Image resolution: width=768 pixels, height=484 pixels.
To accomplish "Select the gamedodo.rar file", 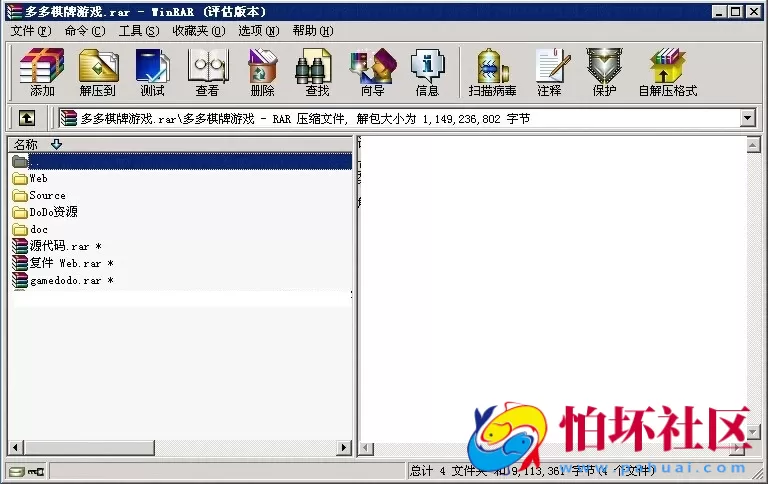I will click(64, 281).
